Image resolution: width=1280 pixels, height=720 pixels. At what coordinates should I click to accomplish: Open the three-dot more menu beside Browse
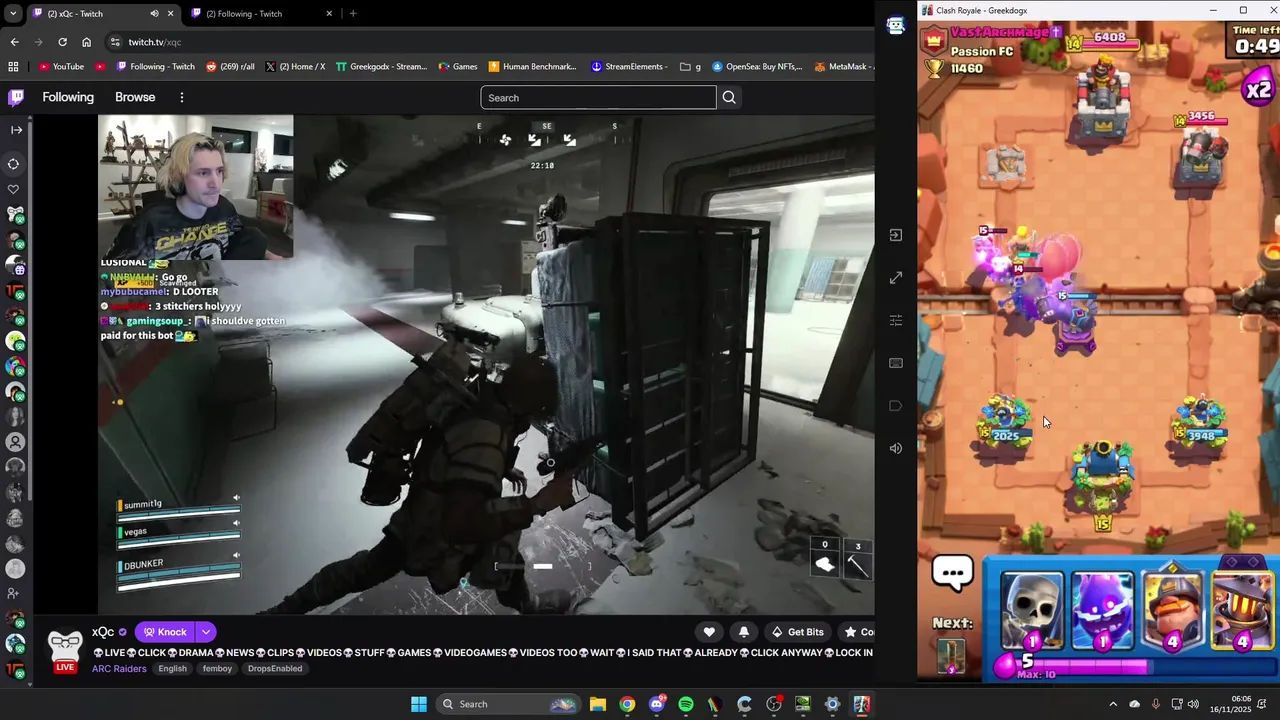pyautogui.click(x=181, y=97)
